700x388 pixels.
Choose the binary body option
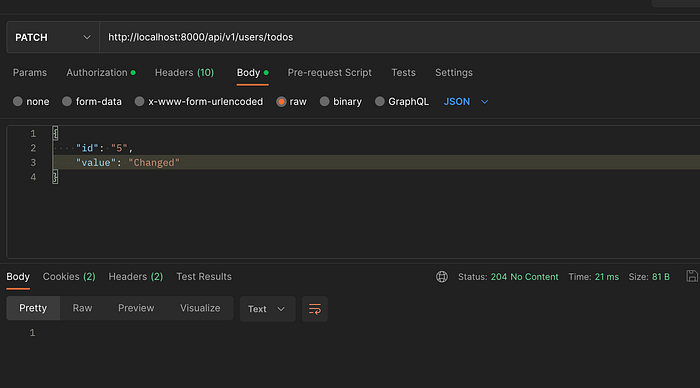coord(341,102)
